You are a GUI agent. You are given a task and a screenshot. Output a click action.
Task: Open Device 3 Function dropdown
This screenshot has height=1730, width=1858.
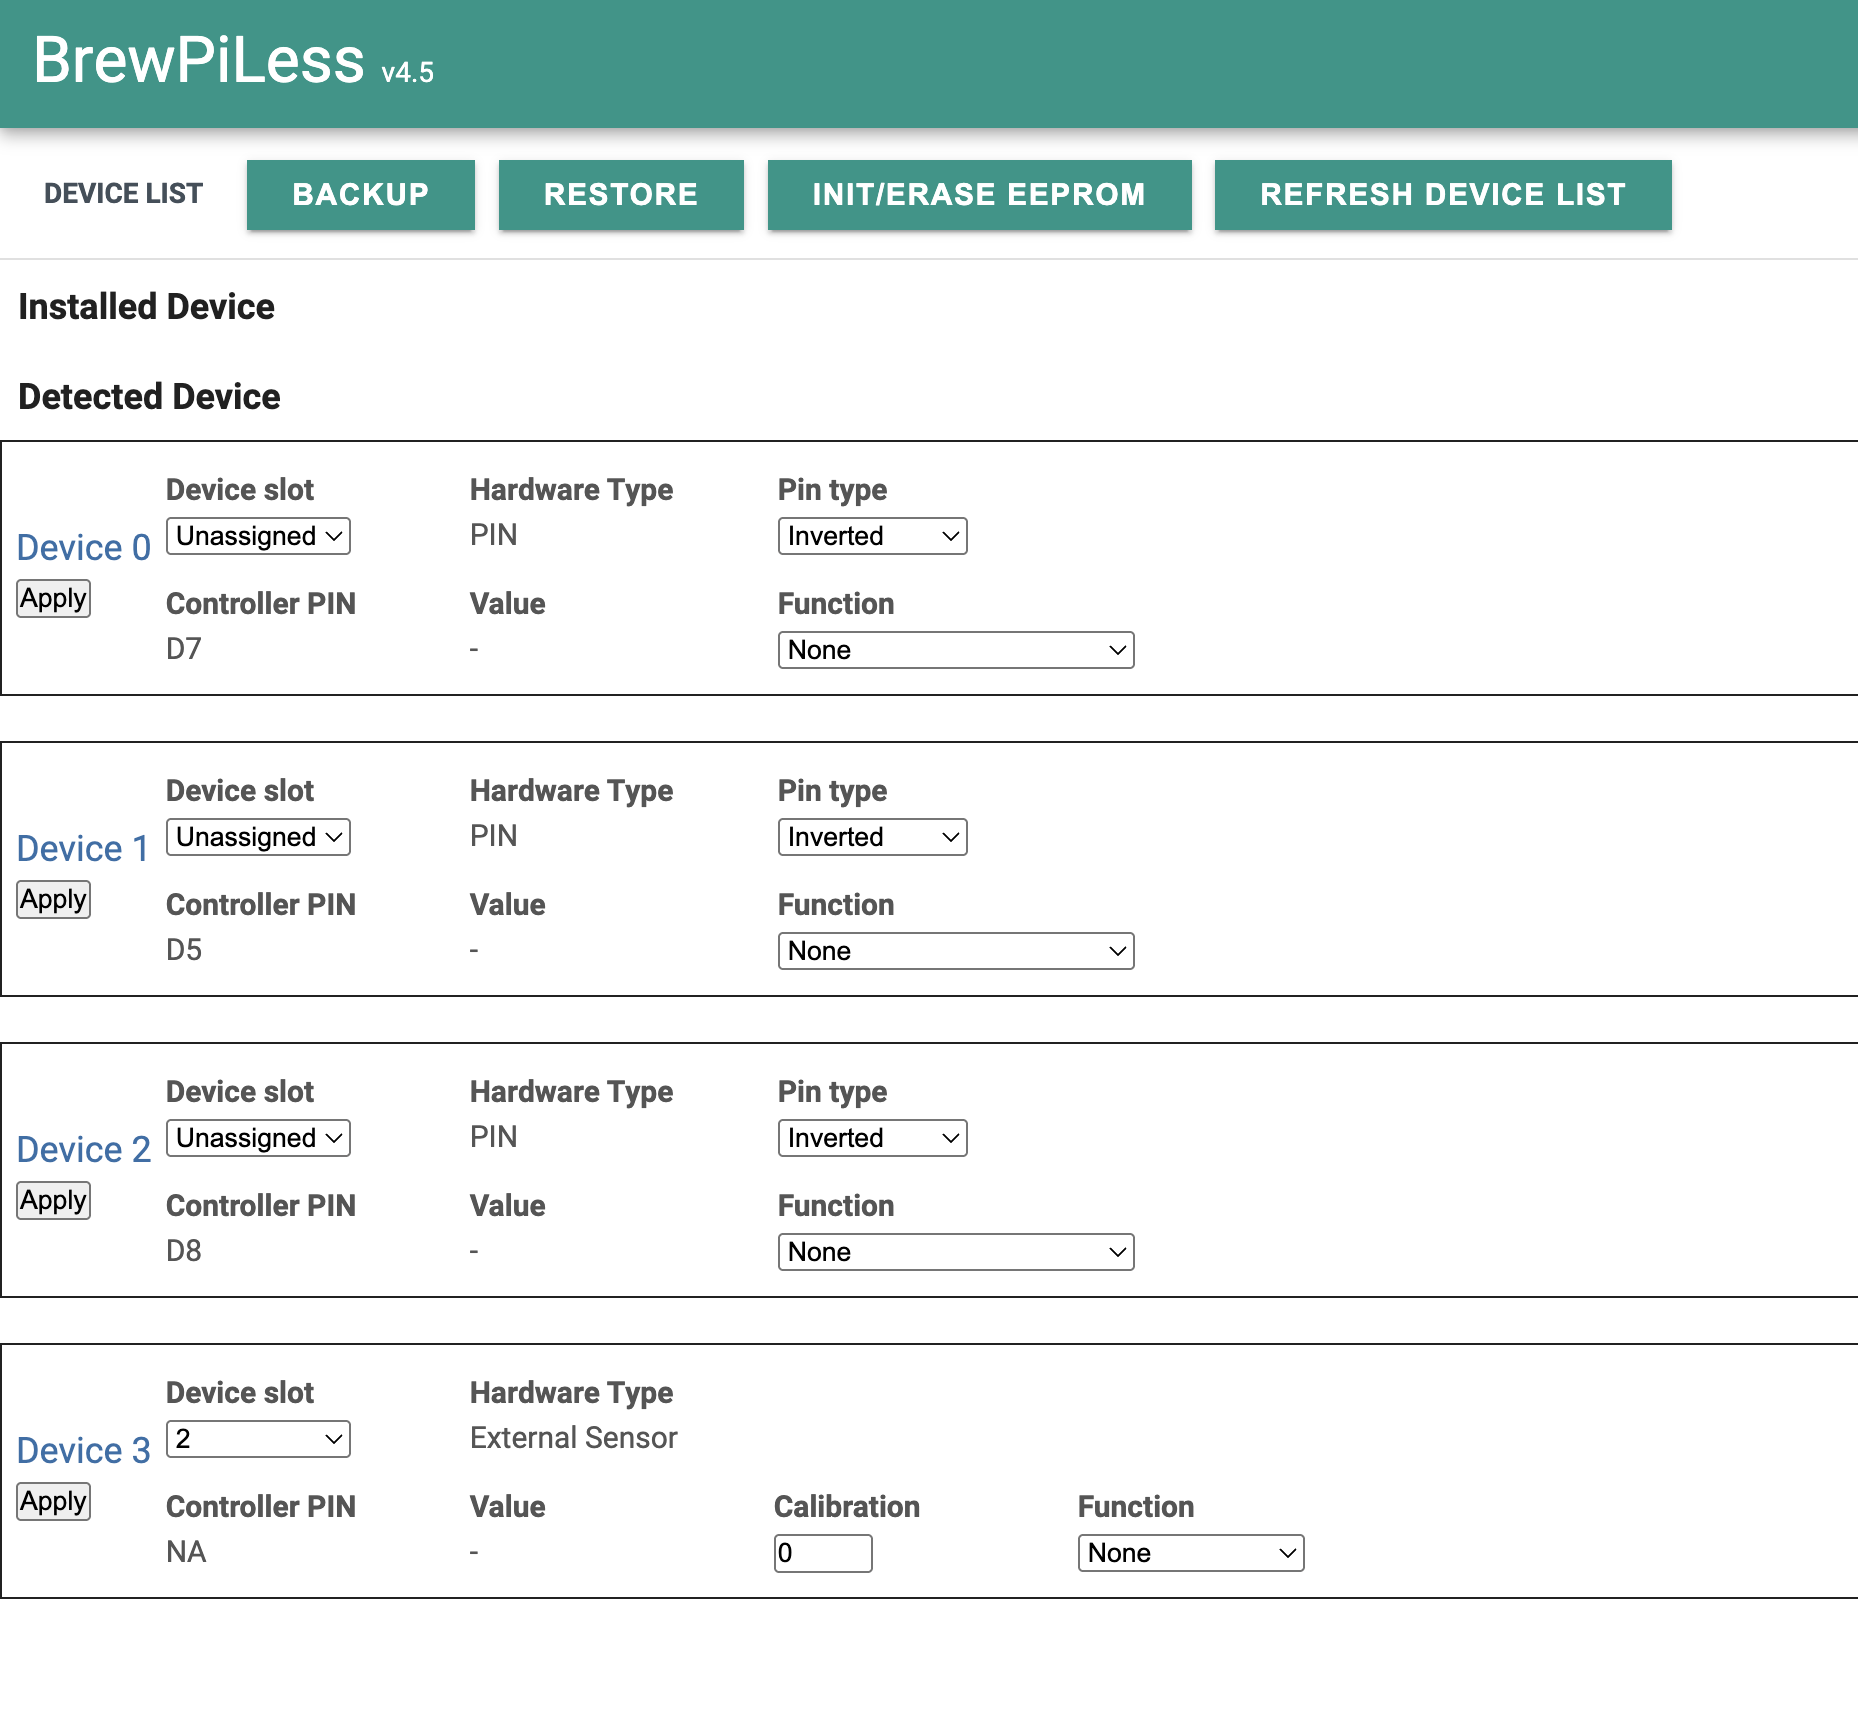(1191, 1553)
